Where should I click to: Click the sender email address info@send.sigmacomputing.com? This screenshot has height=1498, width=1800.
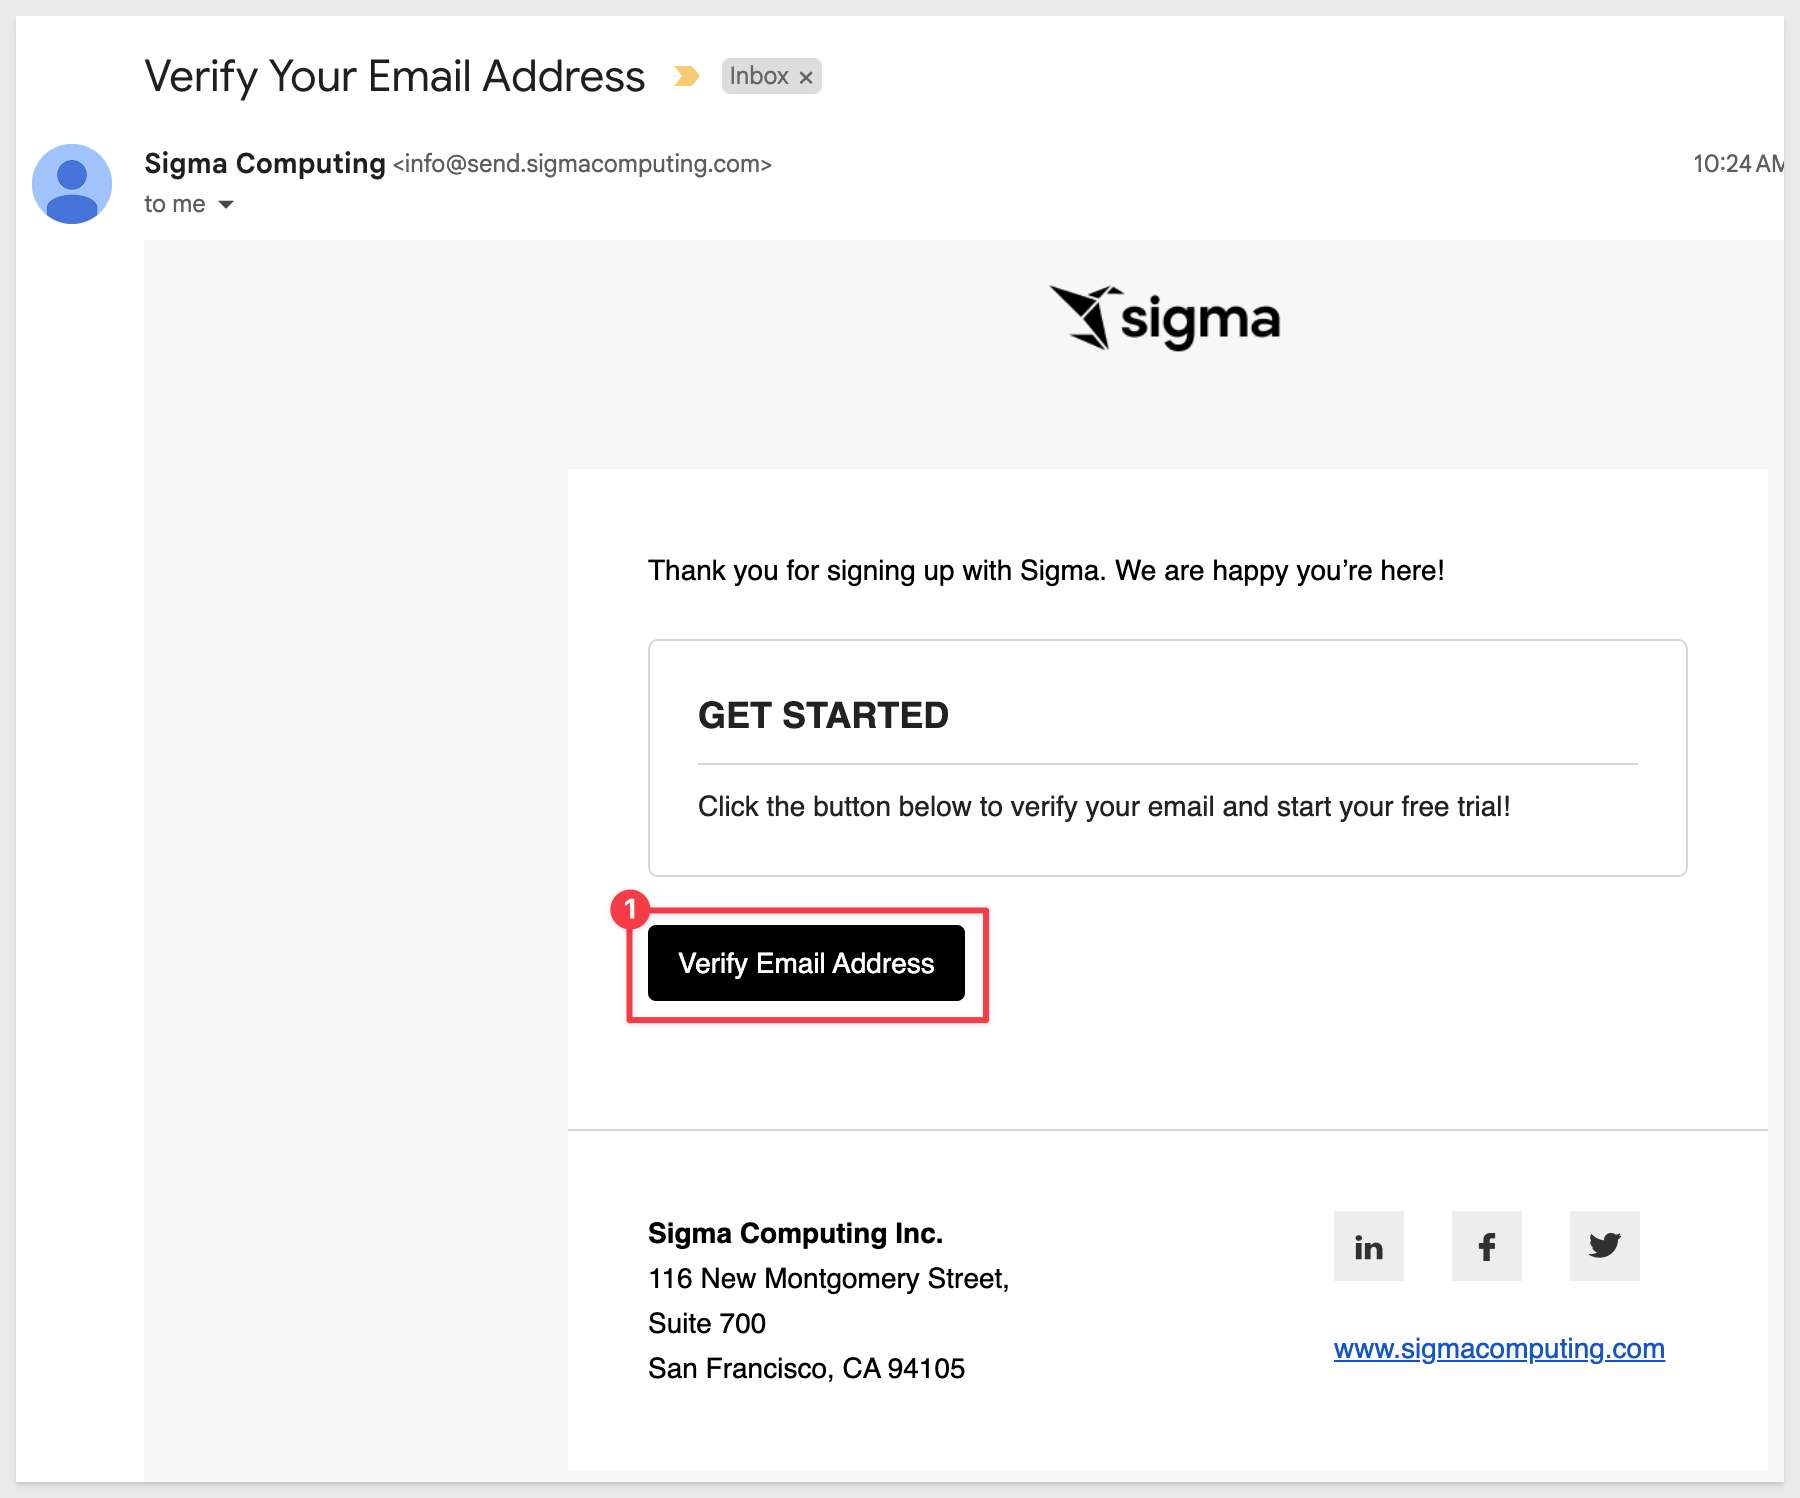[x=582, y=164]
